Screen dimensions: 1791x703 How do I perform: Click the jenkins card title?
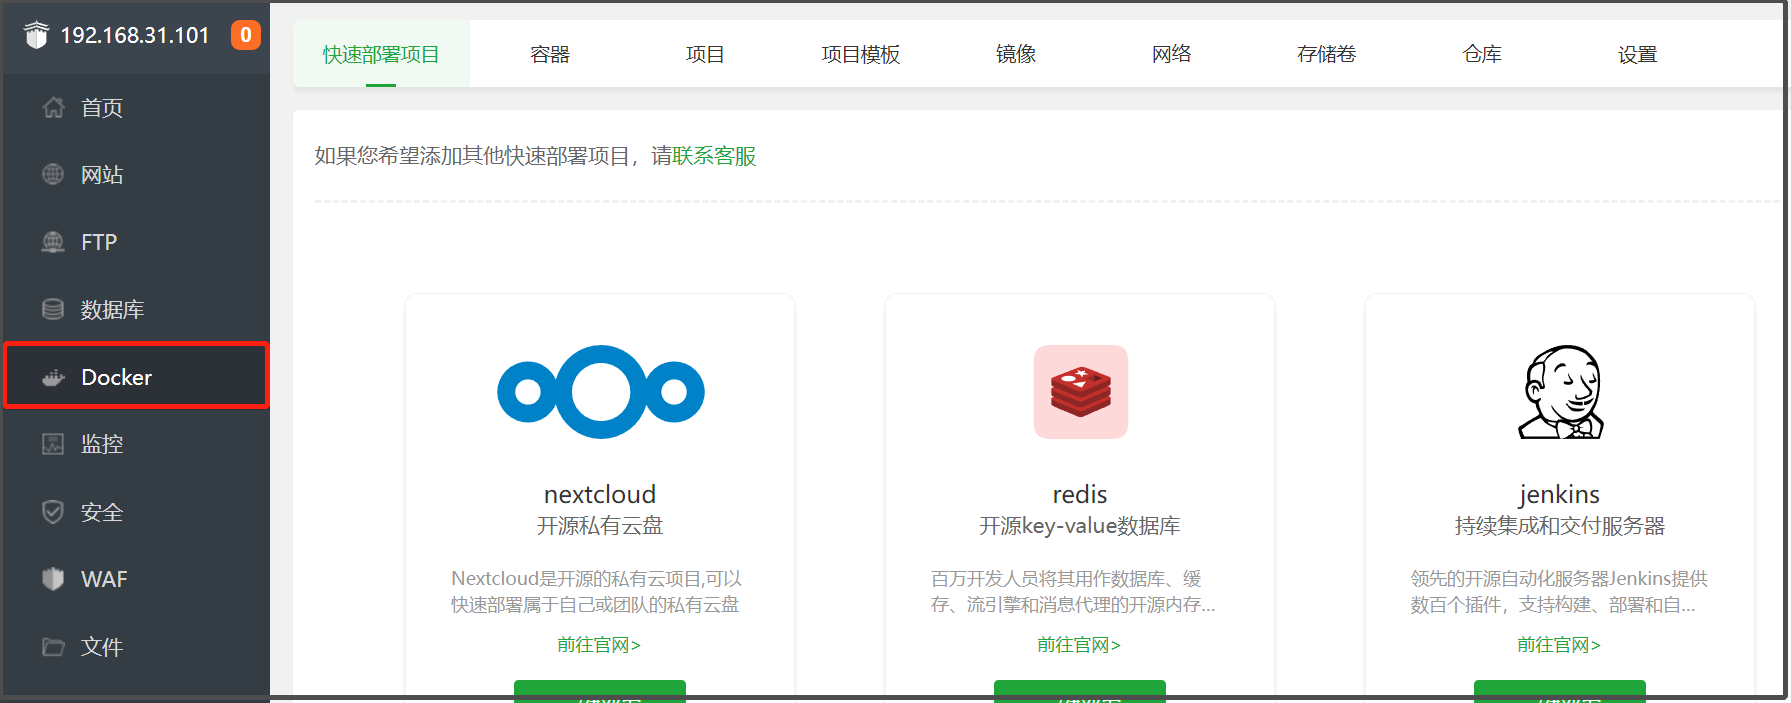(1560, 494)
